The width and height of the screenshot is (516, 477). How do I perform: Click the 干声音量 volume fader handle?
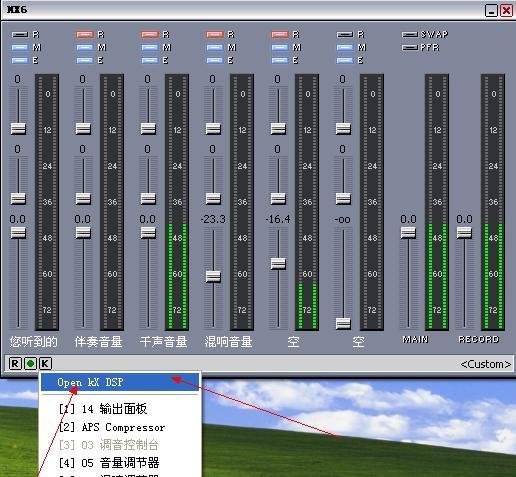pos(148,232)
